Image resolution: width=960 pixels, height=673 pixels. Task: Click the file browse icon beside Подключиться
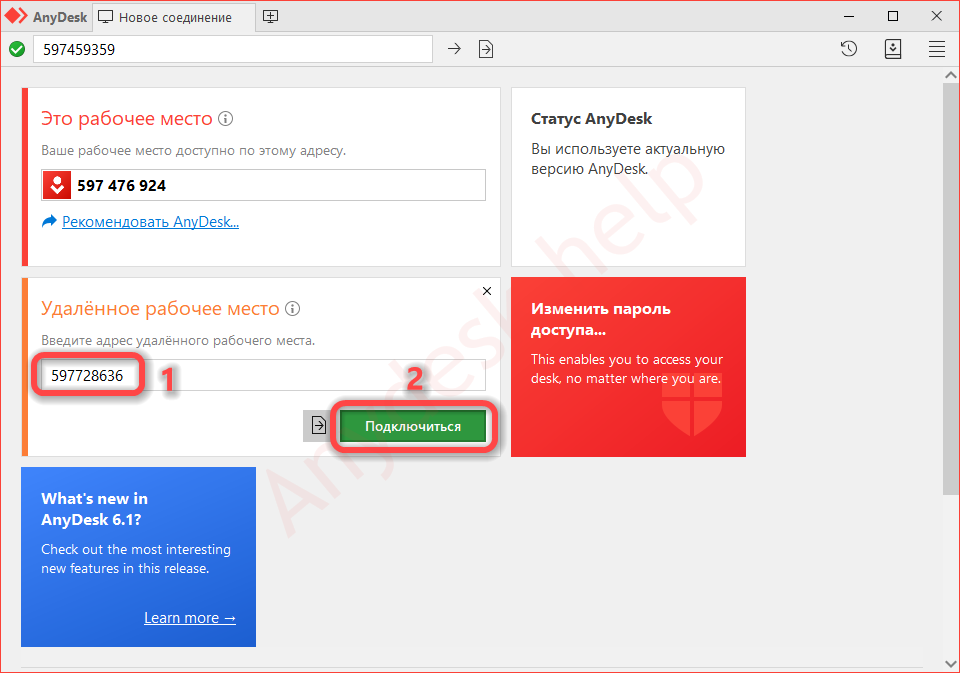point(318,426)
